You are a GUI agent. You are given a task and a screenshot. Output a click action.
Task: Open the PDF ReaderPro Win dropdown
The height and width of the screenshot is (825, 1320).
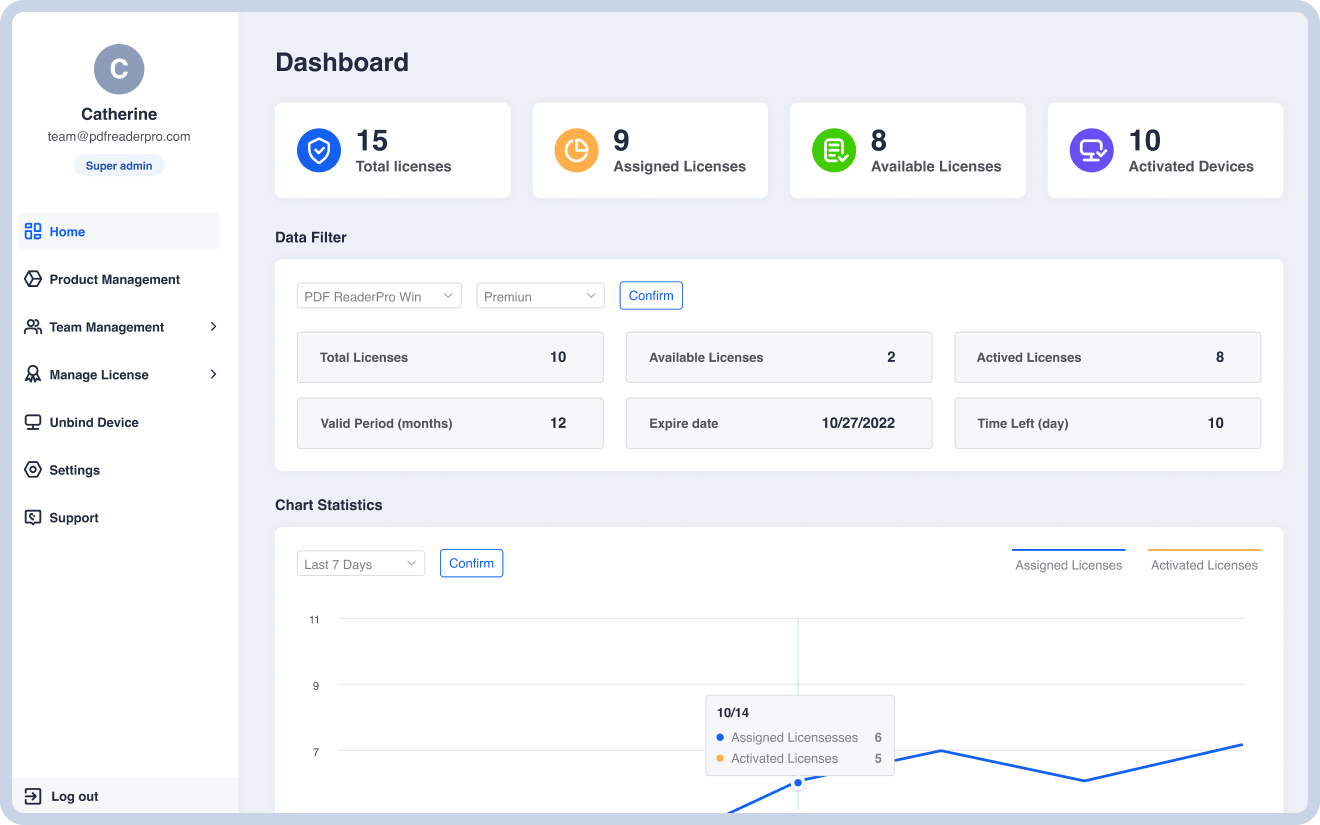[379, 296]
